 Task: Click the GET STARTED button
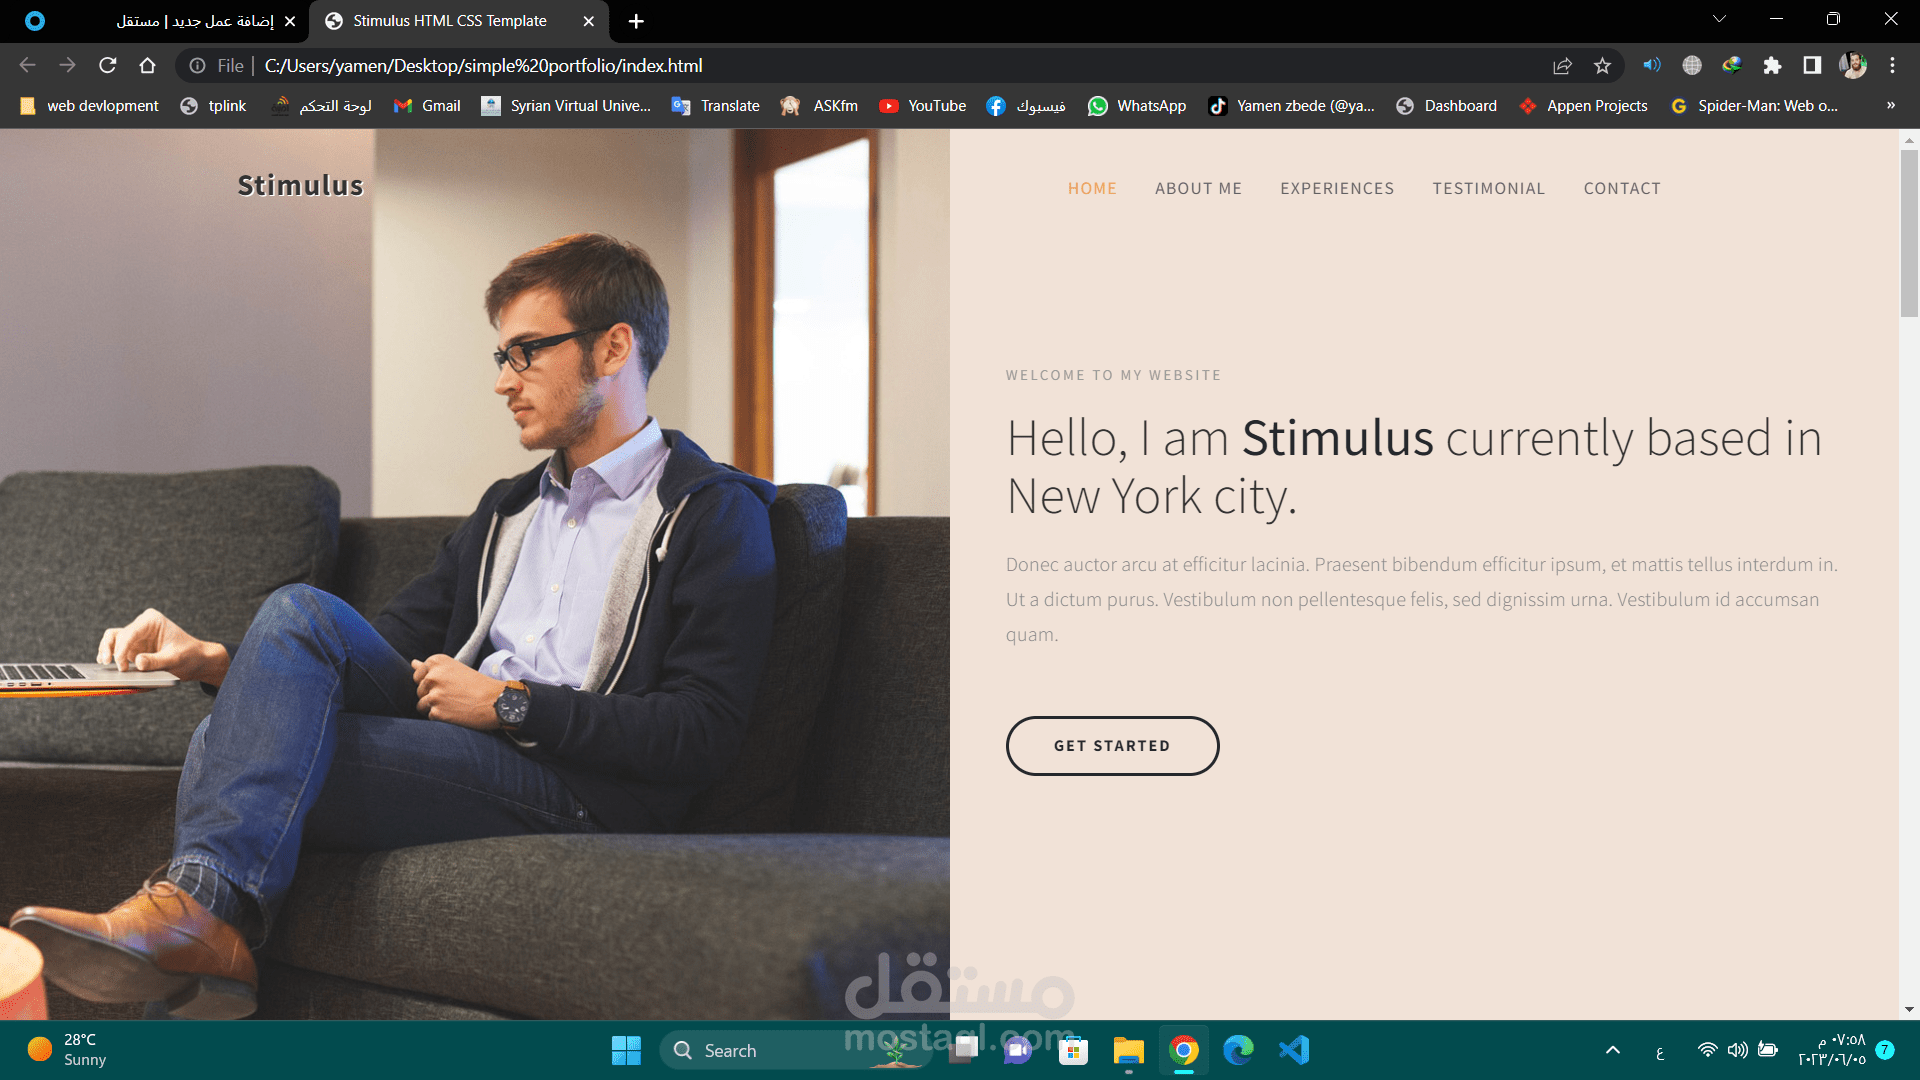1112,745
